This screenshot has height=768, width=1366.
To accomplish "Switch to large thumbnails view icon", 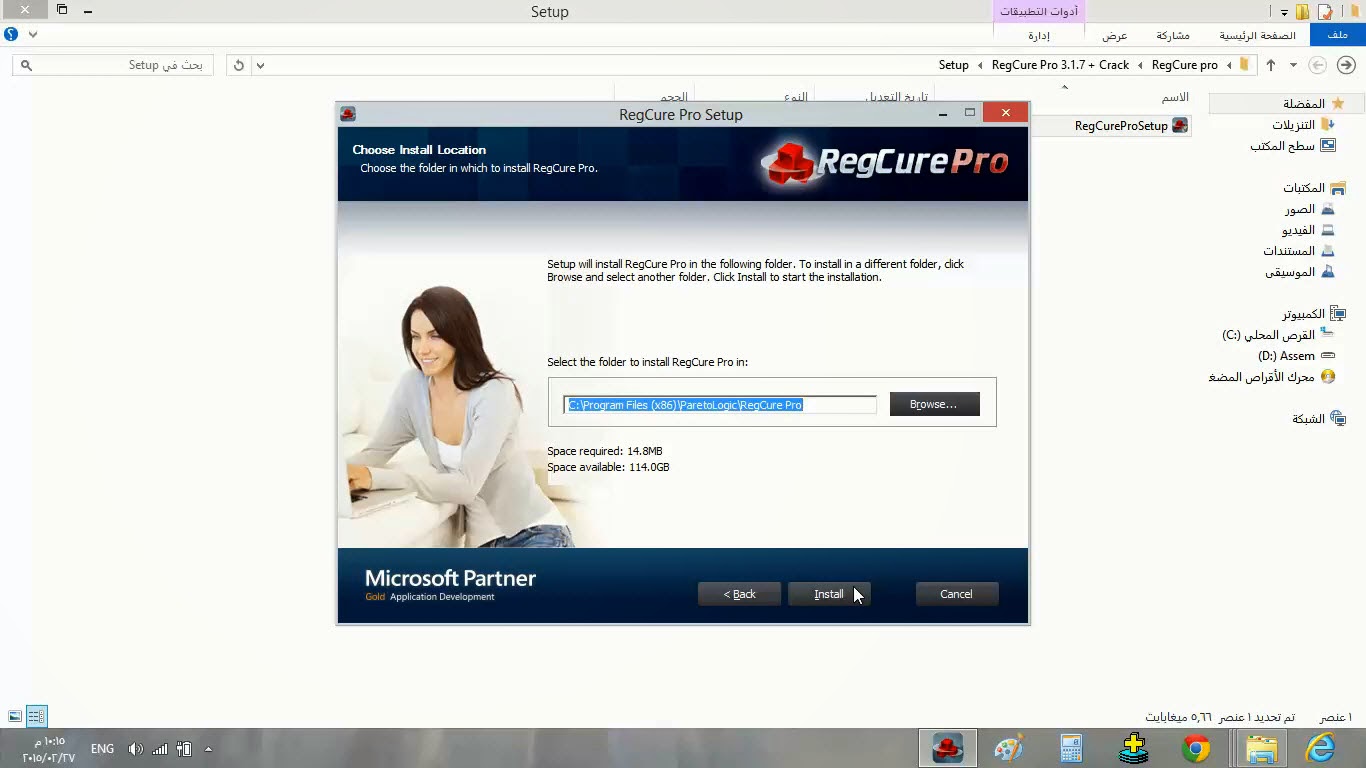I will tap(15, 717).
